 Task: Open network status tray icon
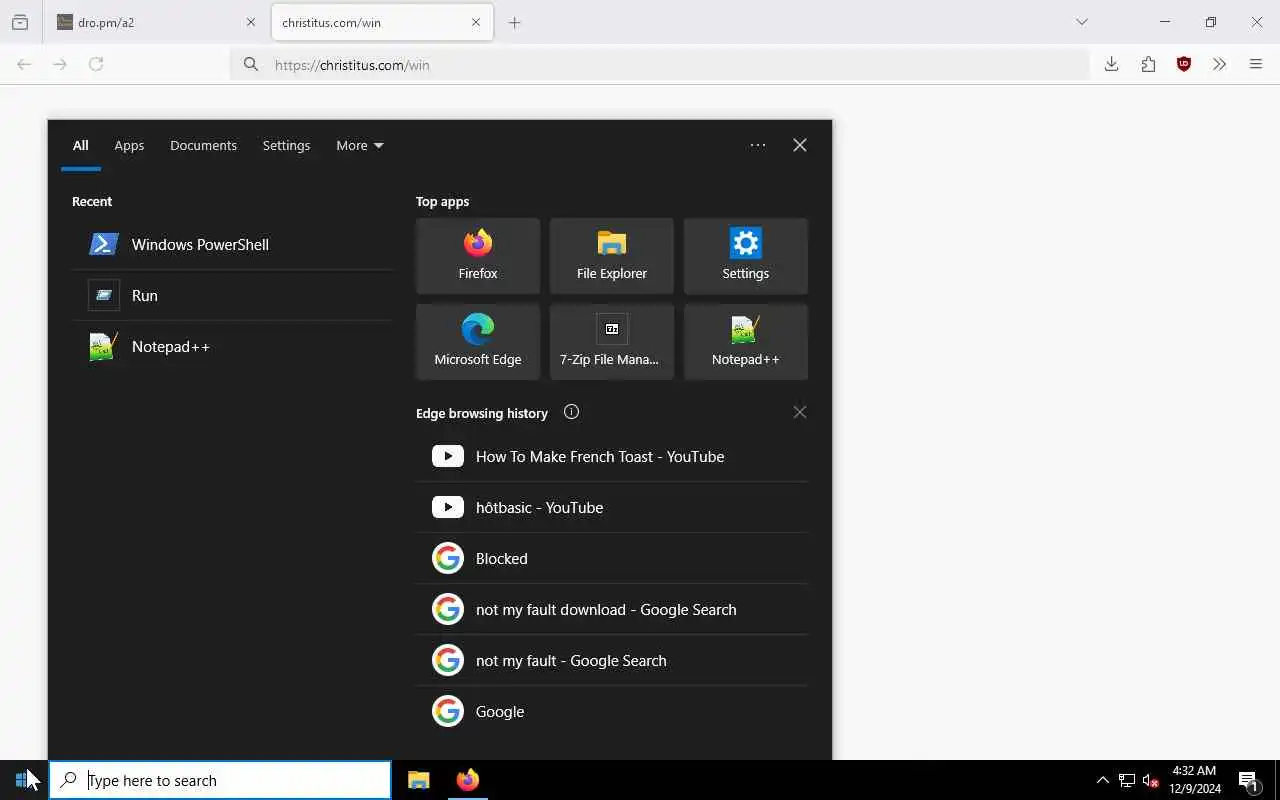pos(1126,780)
